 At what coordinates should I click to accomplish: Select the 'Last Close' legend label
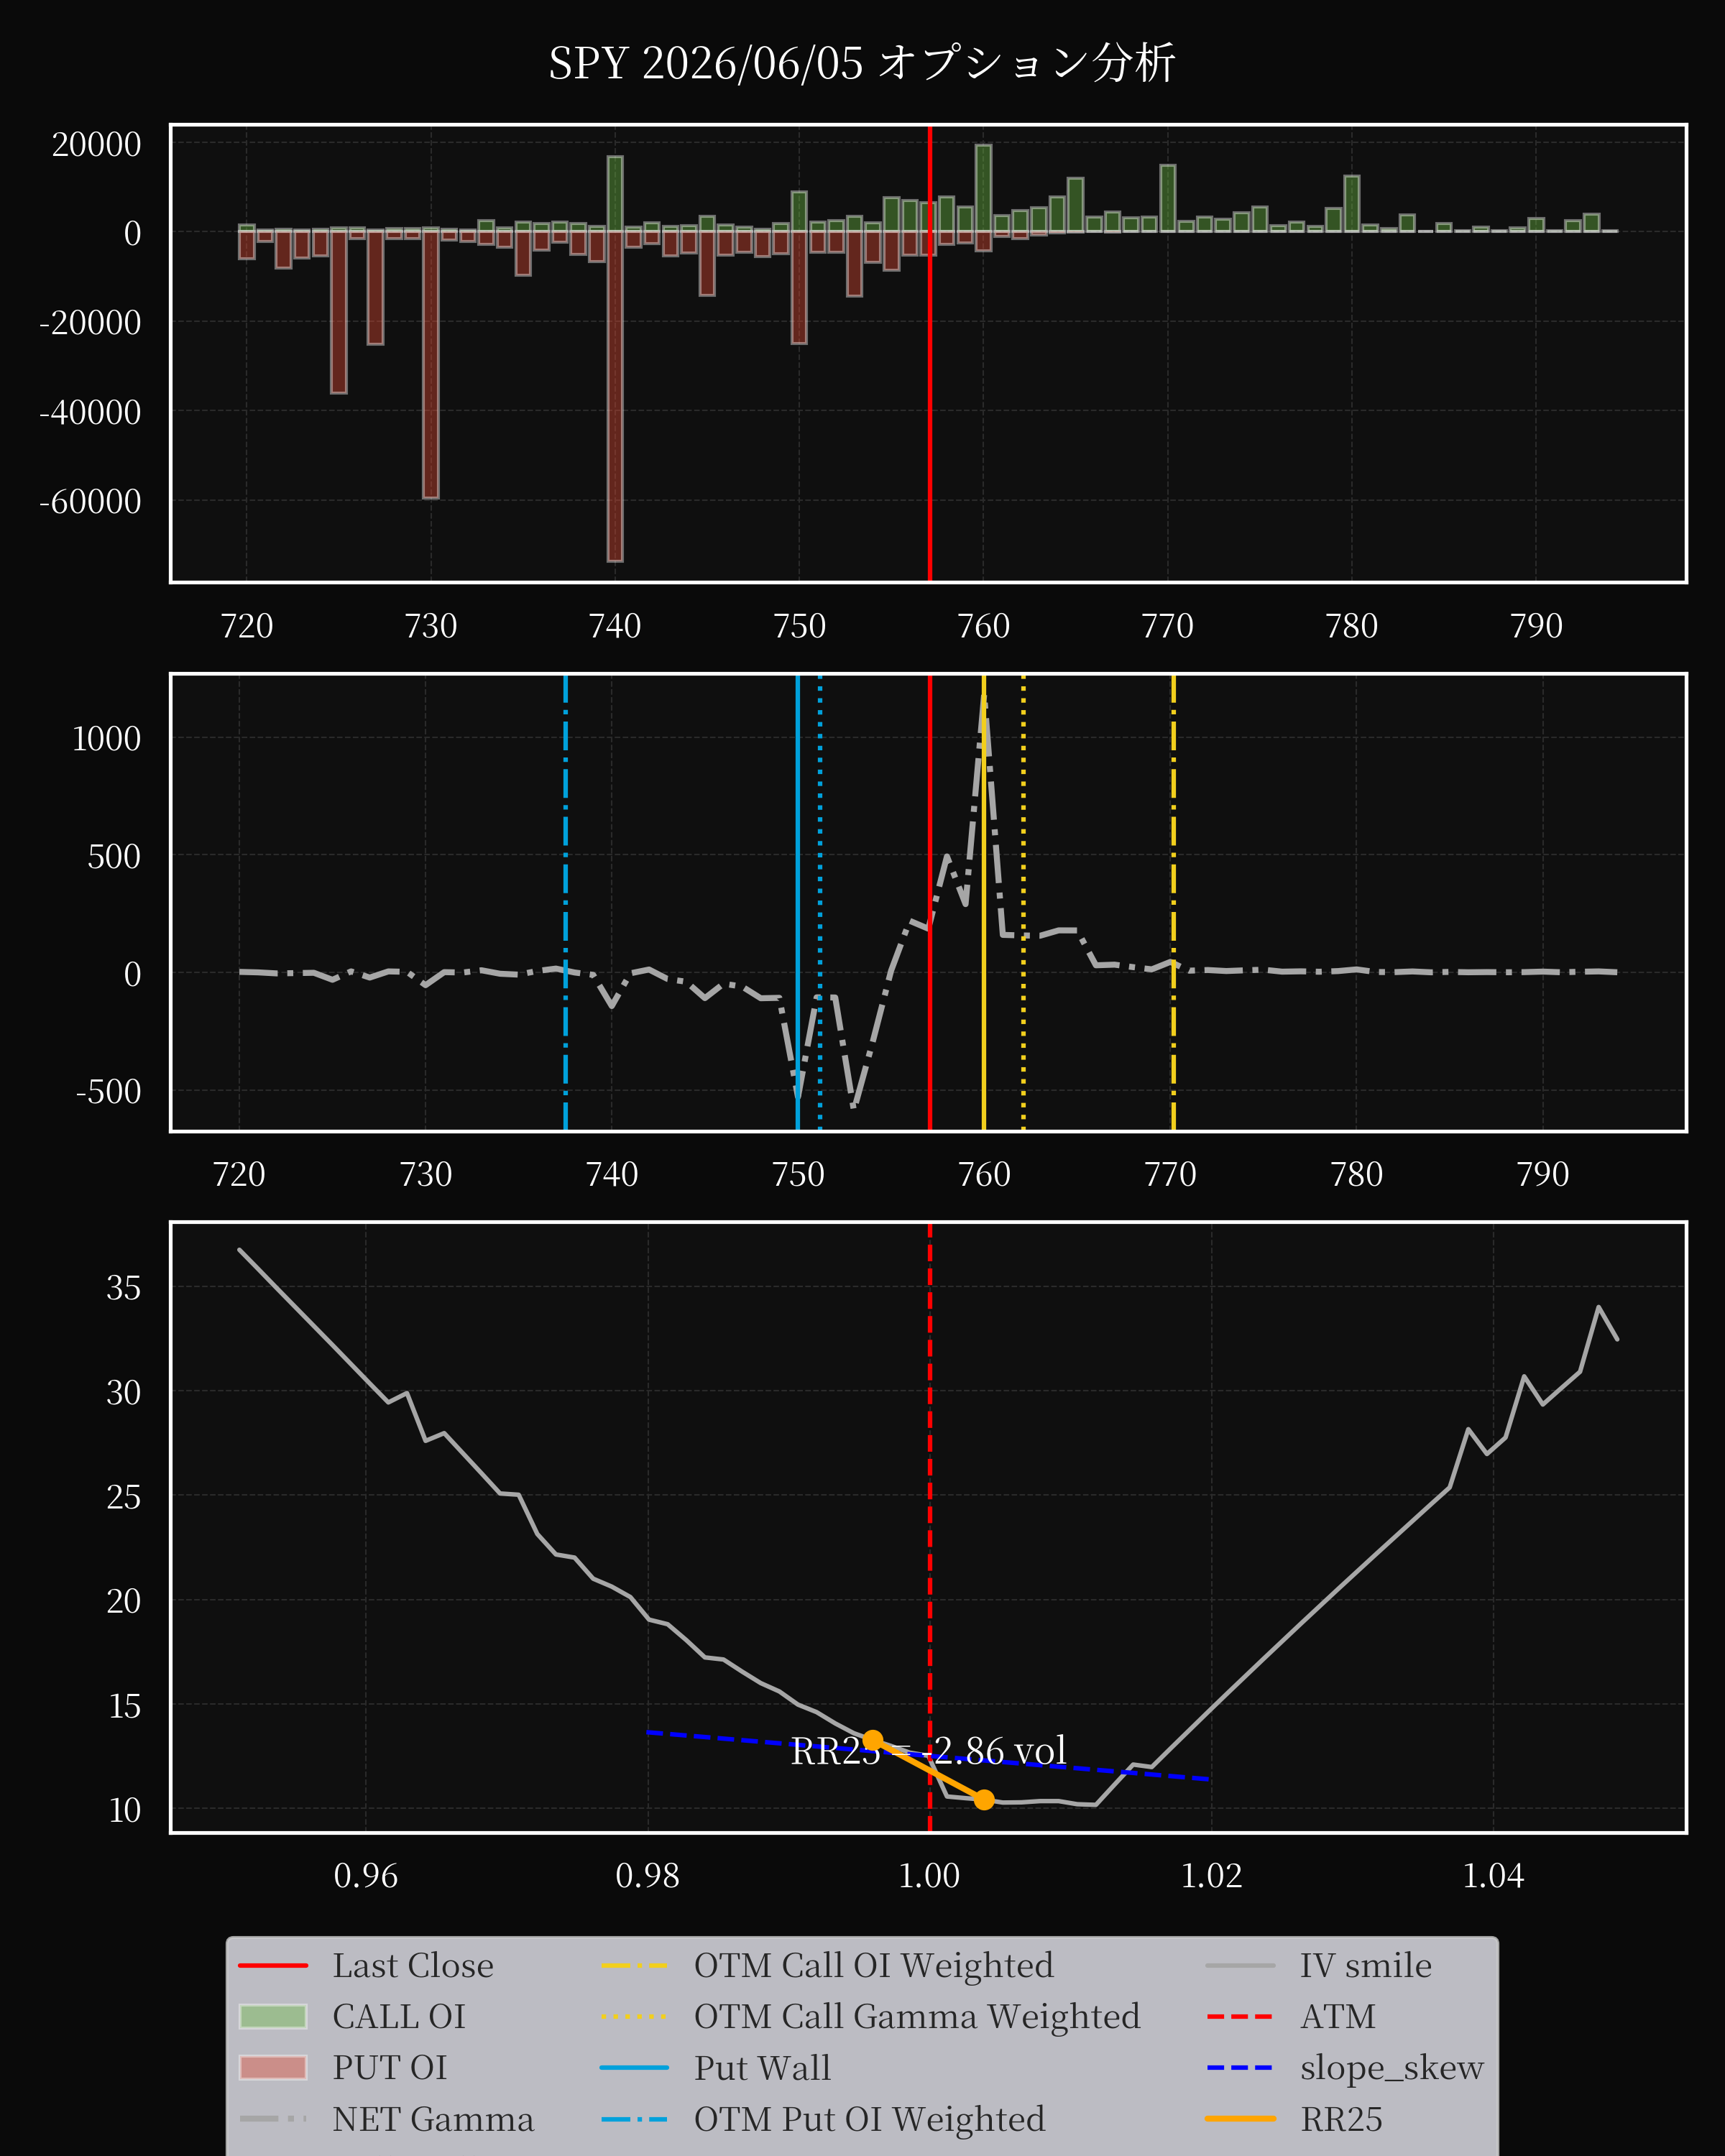point(413,1965)
